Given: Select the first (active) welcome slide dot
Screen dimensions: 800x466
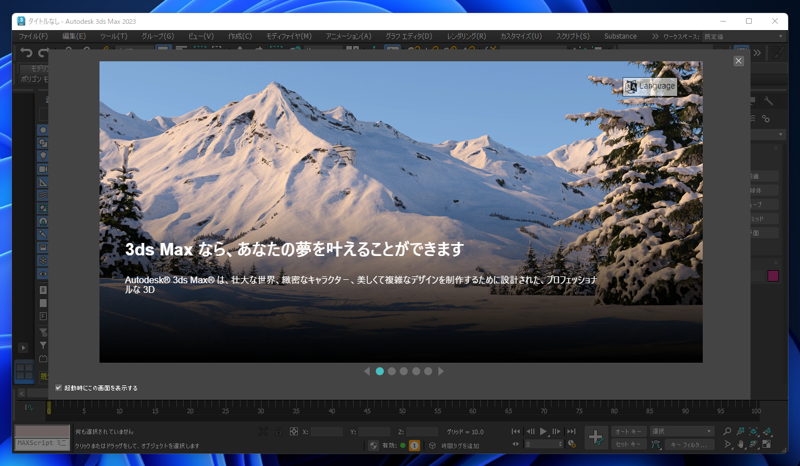Looking at the screenshot, I should 380,371.
